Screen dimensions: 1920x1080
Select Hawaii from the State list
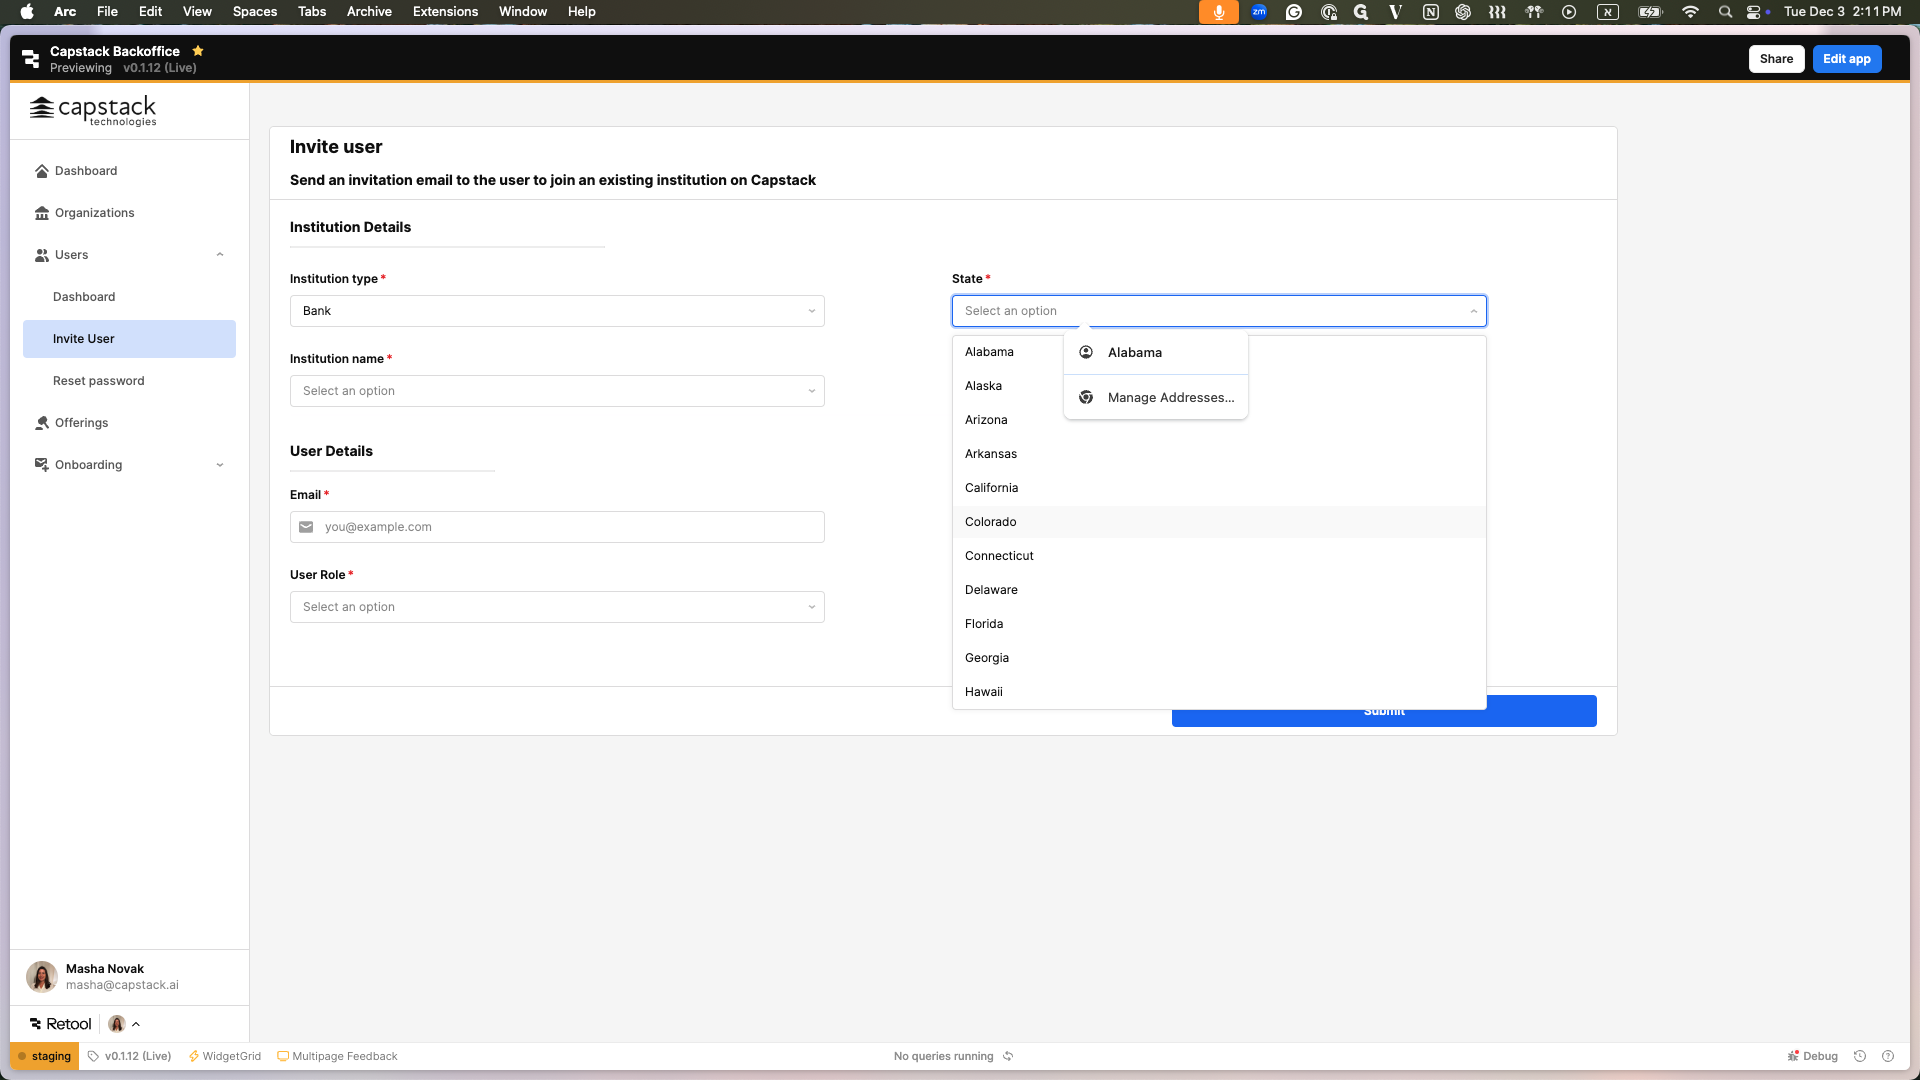1219,692
